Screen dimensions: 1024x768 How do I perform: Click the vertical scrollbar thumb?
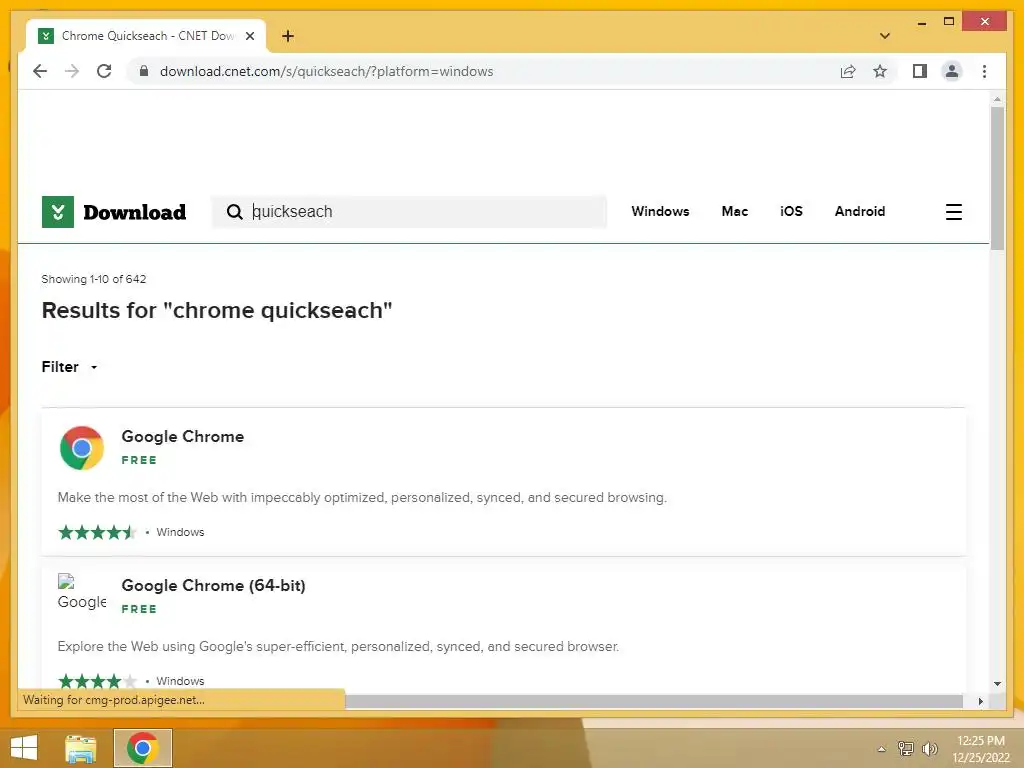pos(997,178)
